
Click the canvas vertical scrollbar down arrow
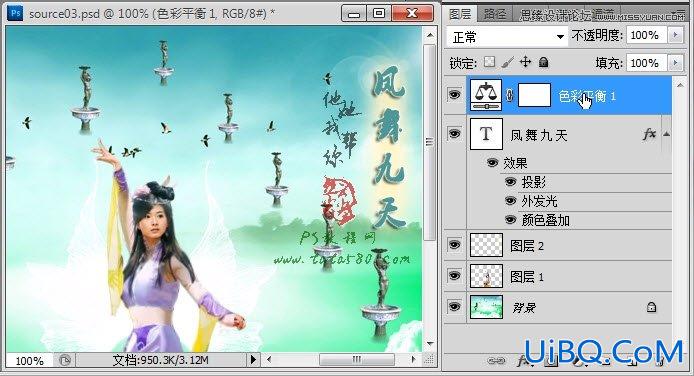tap(430, 344)
